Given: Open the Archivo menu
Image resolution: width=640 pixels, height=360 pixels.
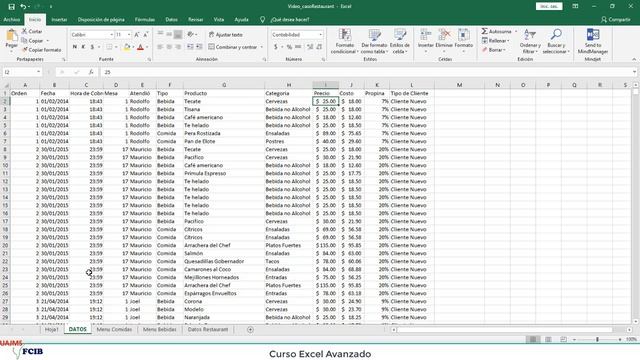Looking at the screenshot, I should click(11, 20).
